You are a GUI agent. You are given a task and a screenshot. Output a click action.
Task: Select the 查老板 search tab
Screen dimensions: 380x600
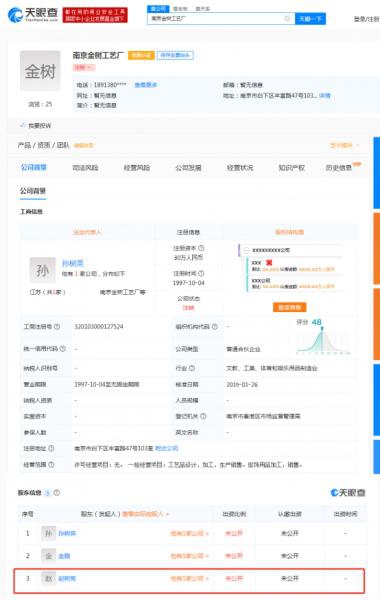(x=180, y=8)
